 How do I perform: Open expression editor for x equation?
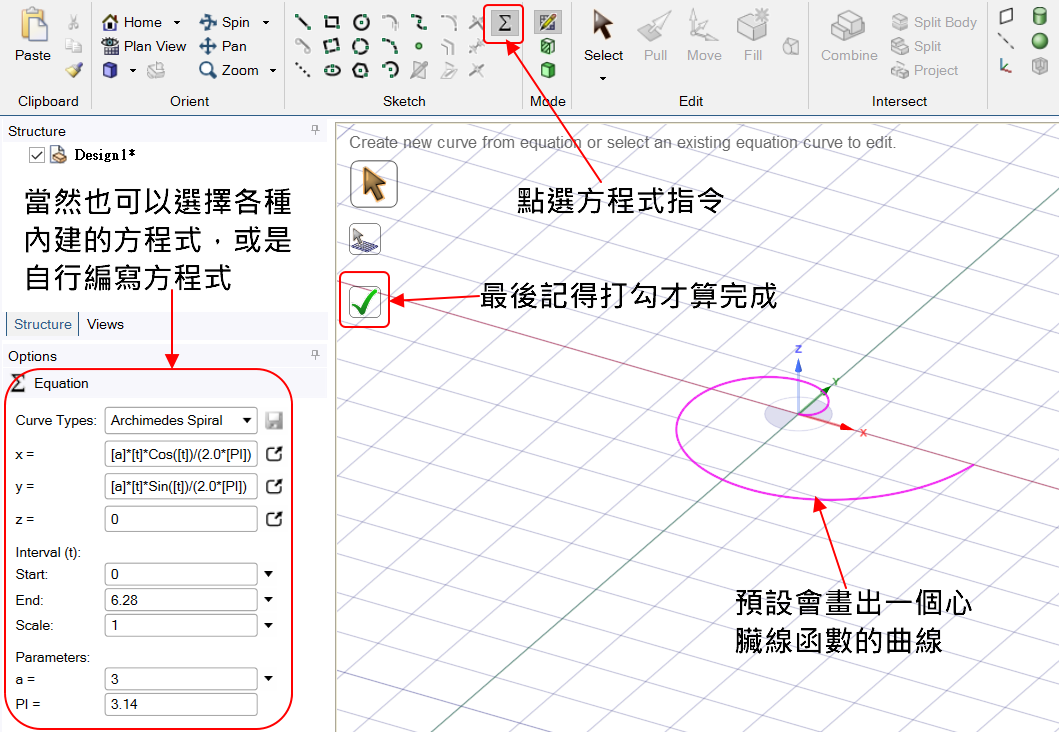tap(274, 454)
